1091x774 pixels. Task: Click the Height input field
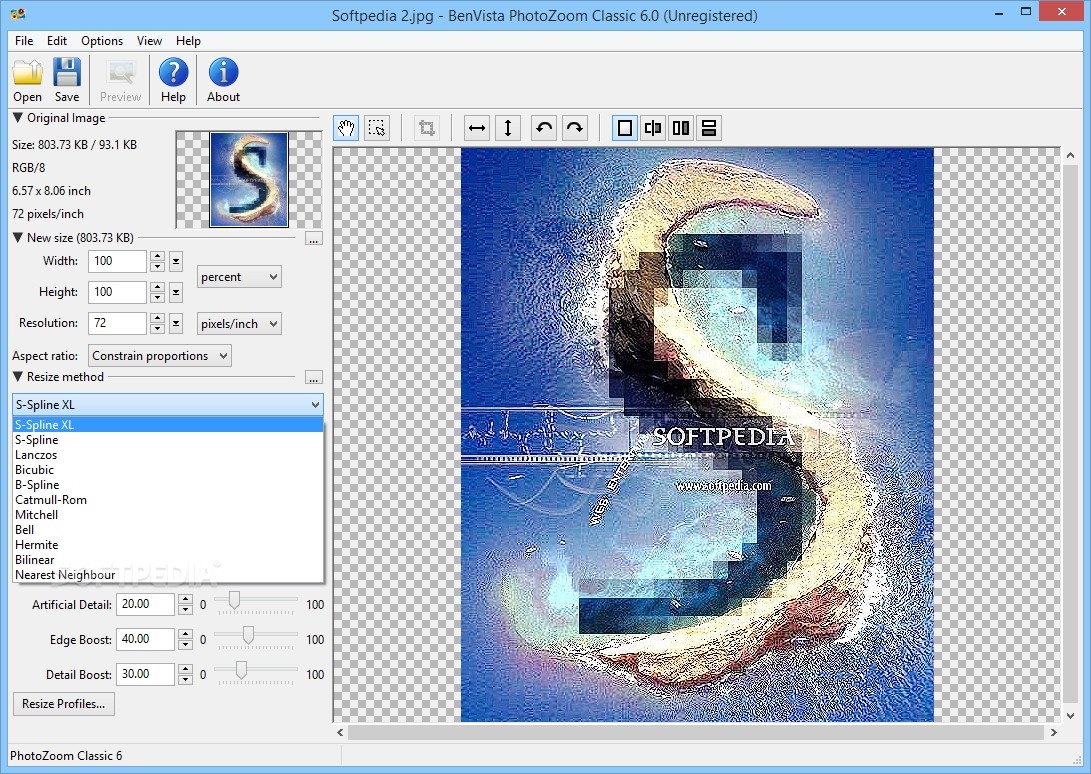point(117,292)
